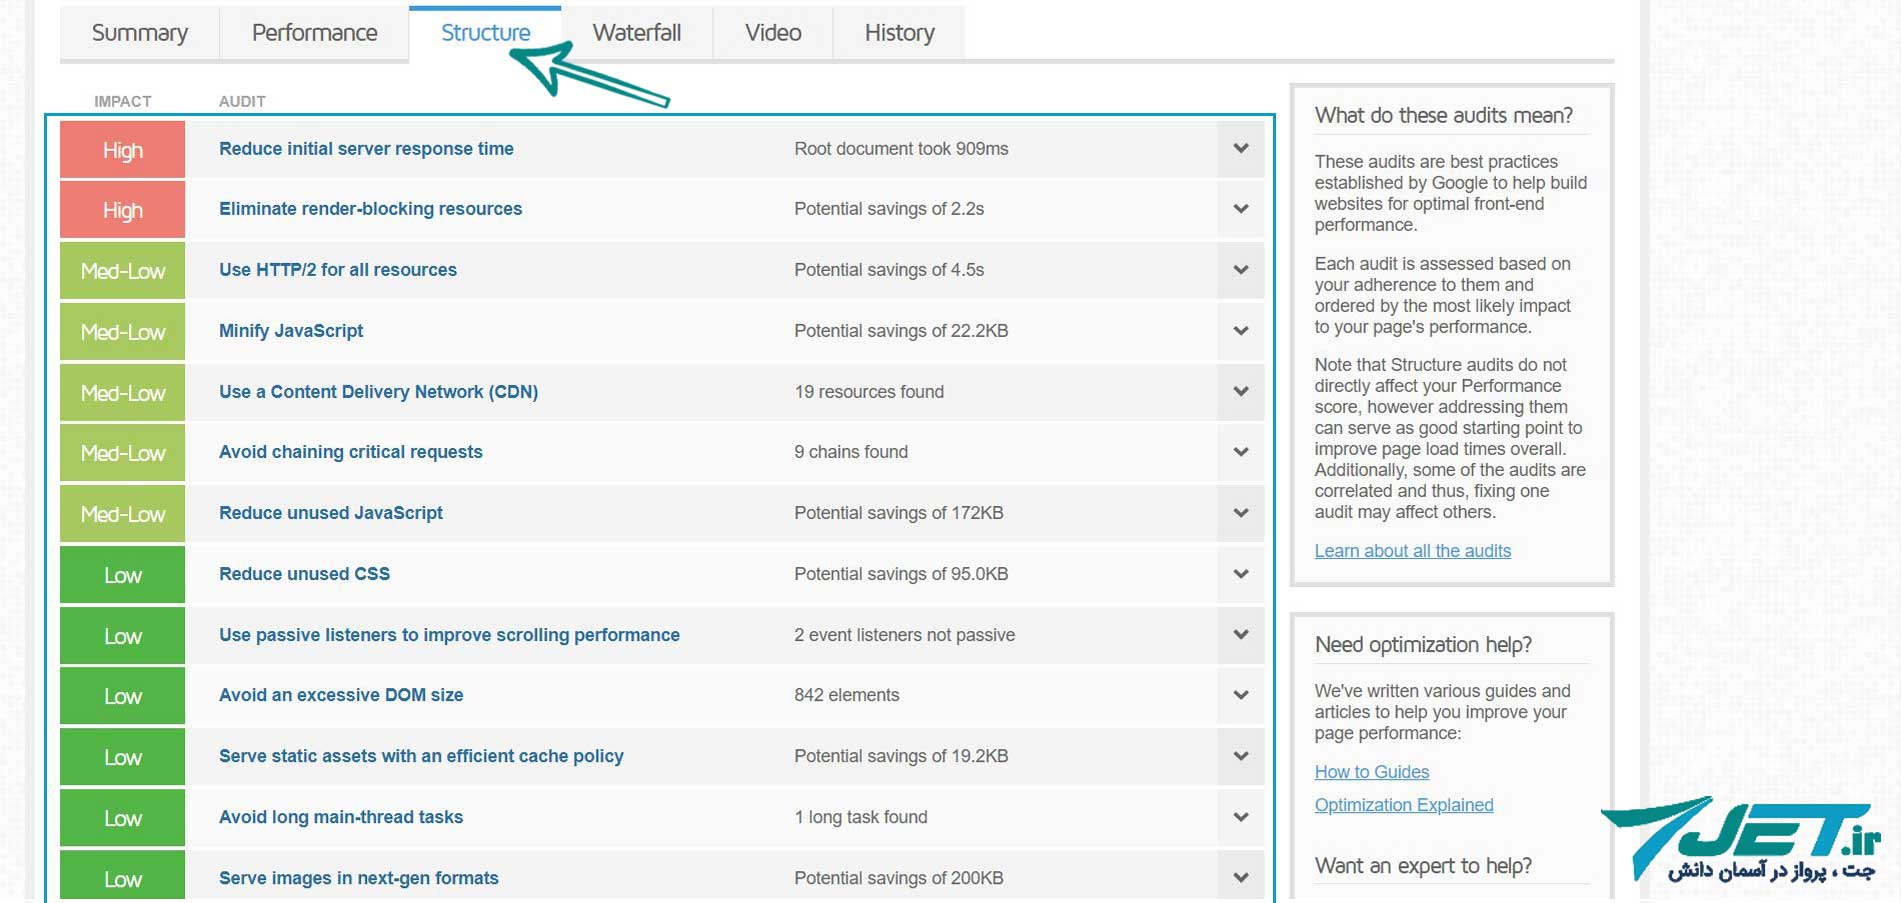The image size is (1901, 903).
Task: Expand next-gen formats row chevron
Action: coord(1241,878)
